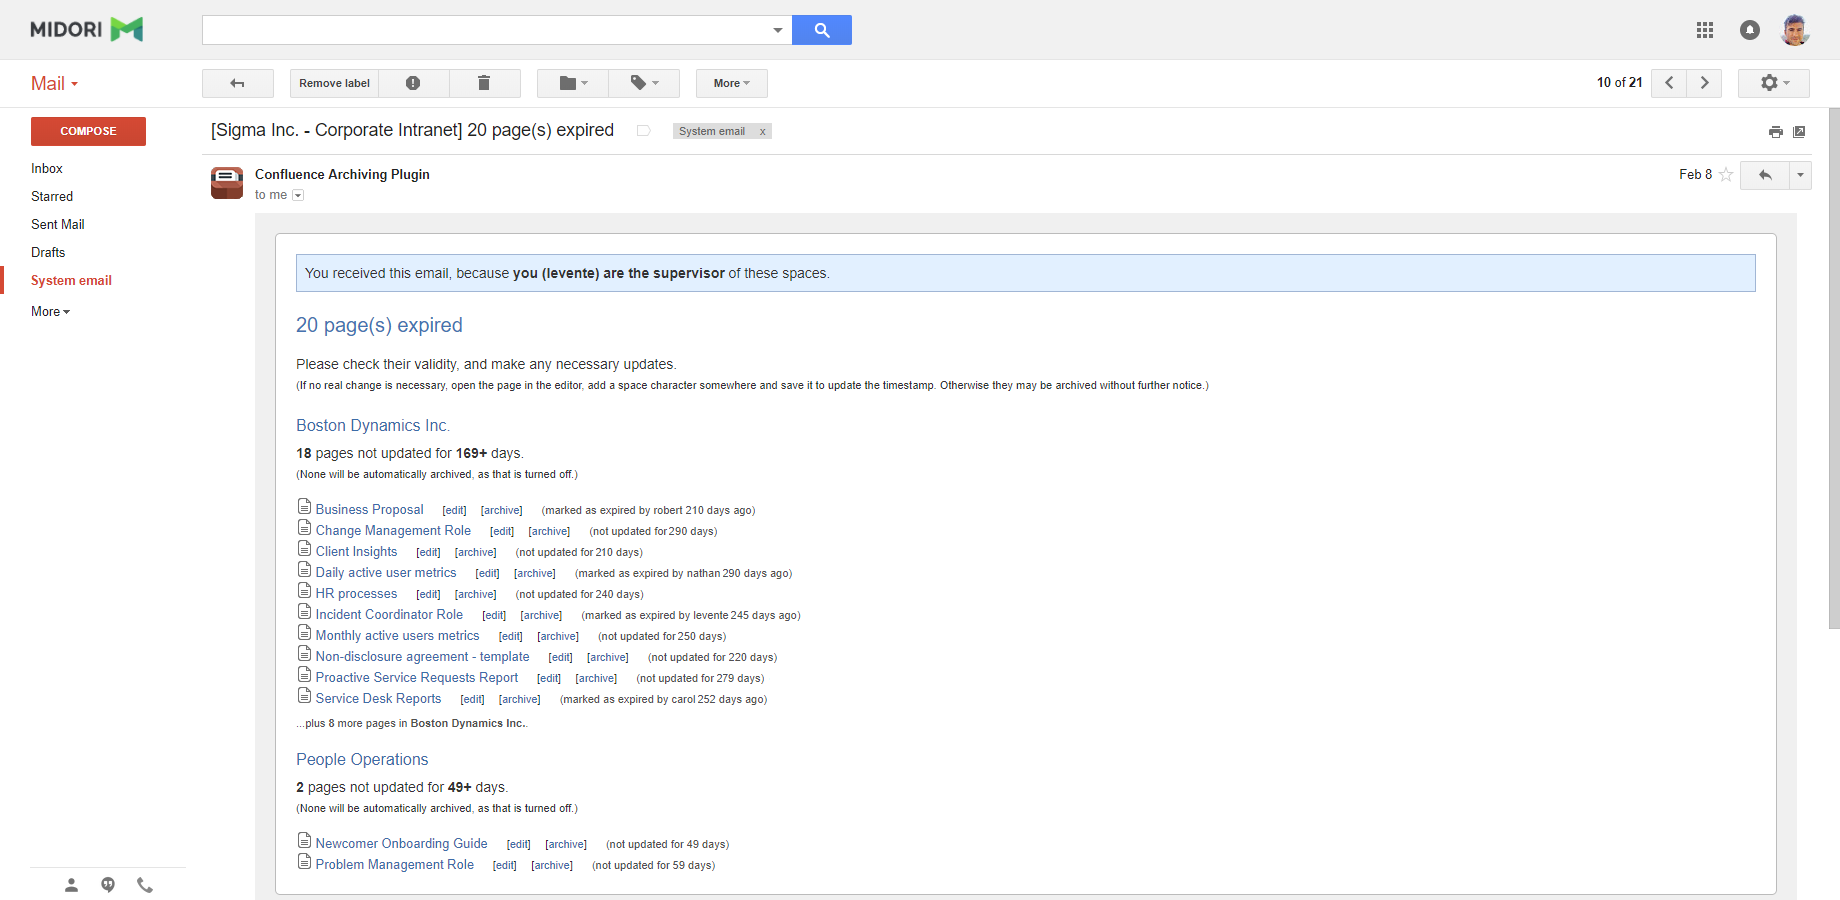Open the email in a new window
Image resolution: width=1840 pixels, height=900 pixels.
(x=1800, y=131)
